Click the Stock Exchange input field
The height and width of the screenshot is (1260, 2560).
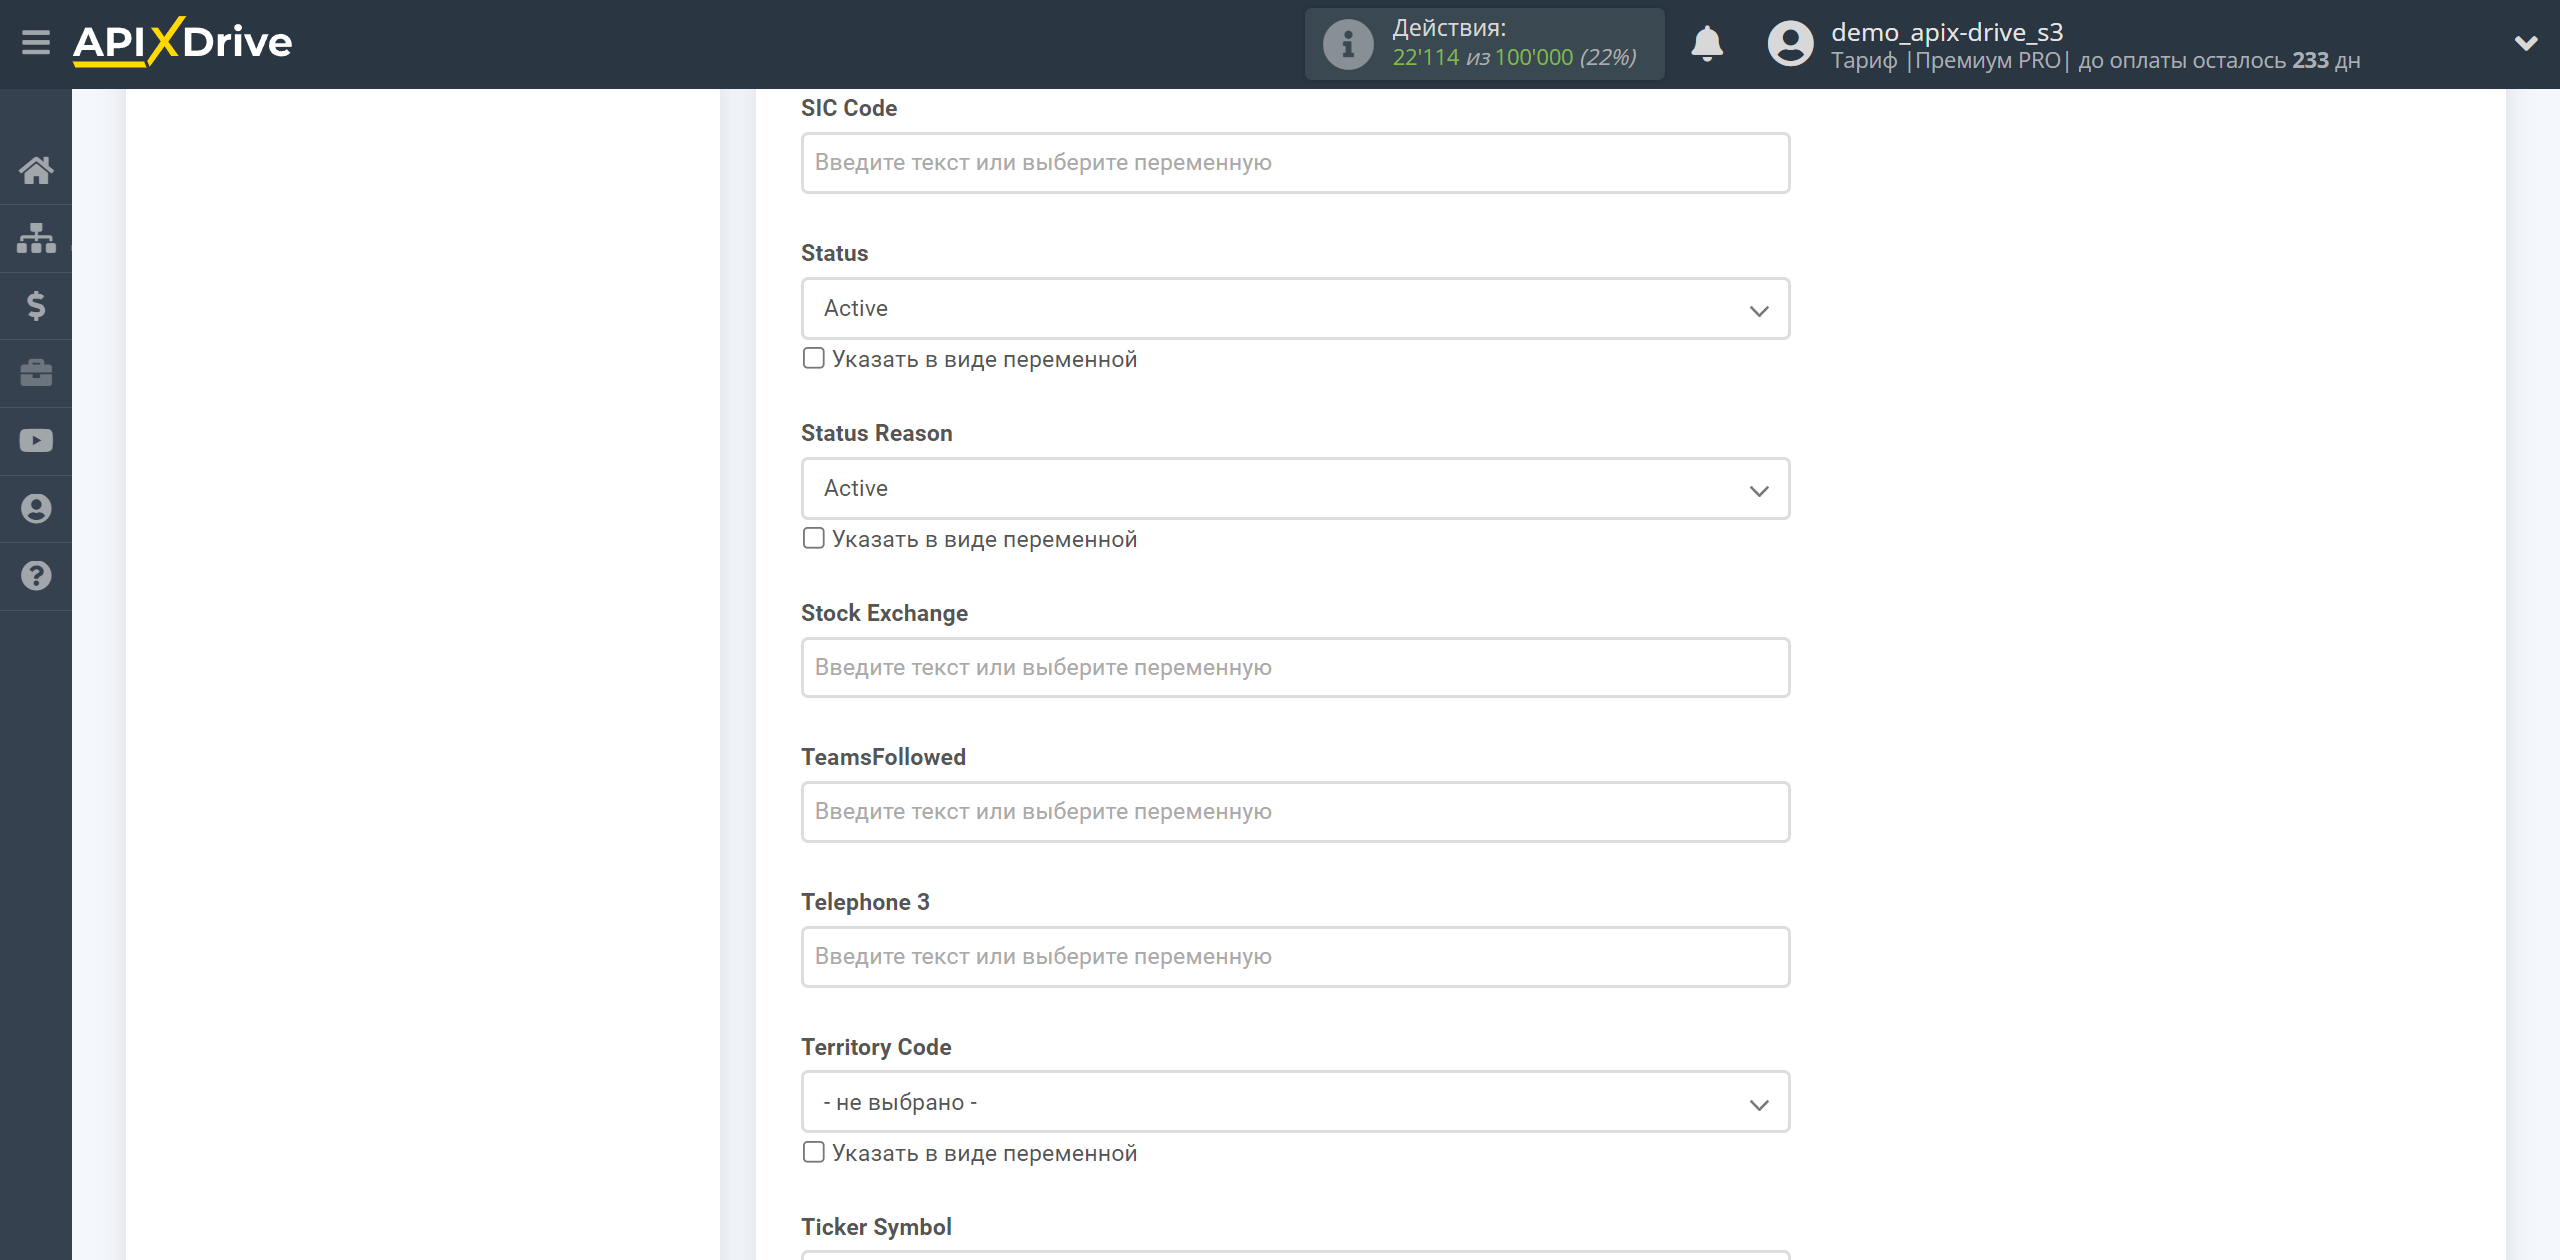click(1293, 666)
